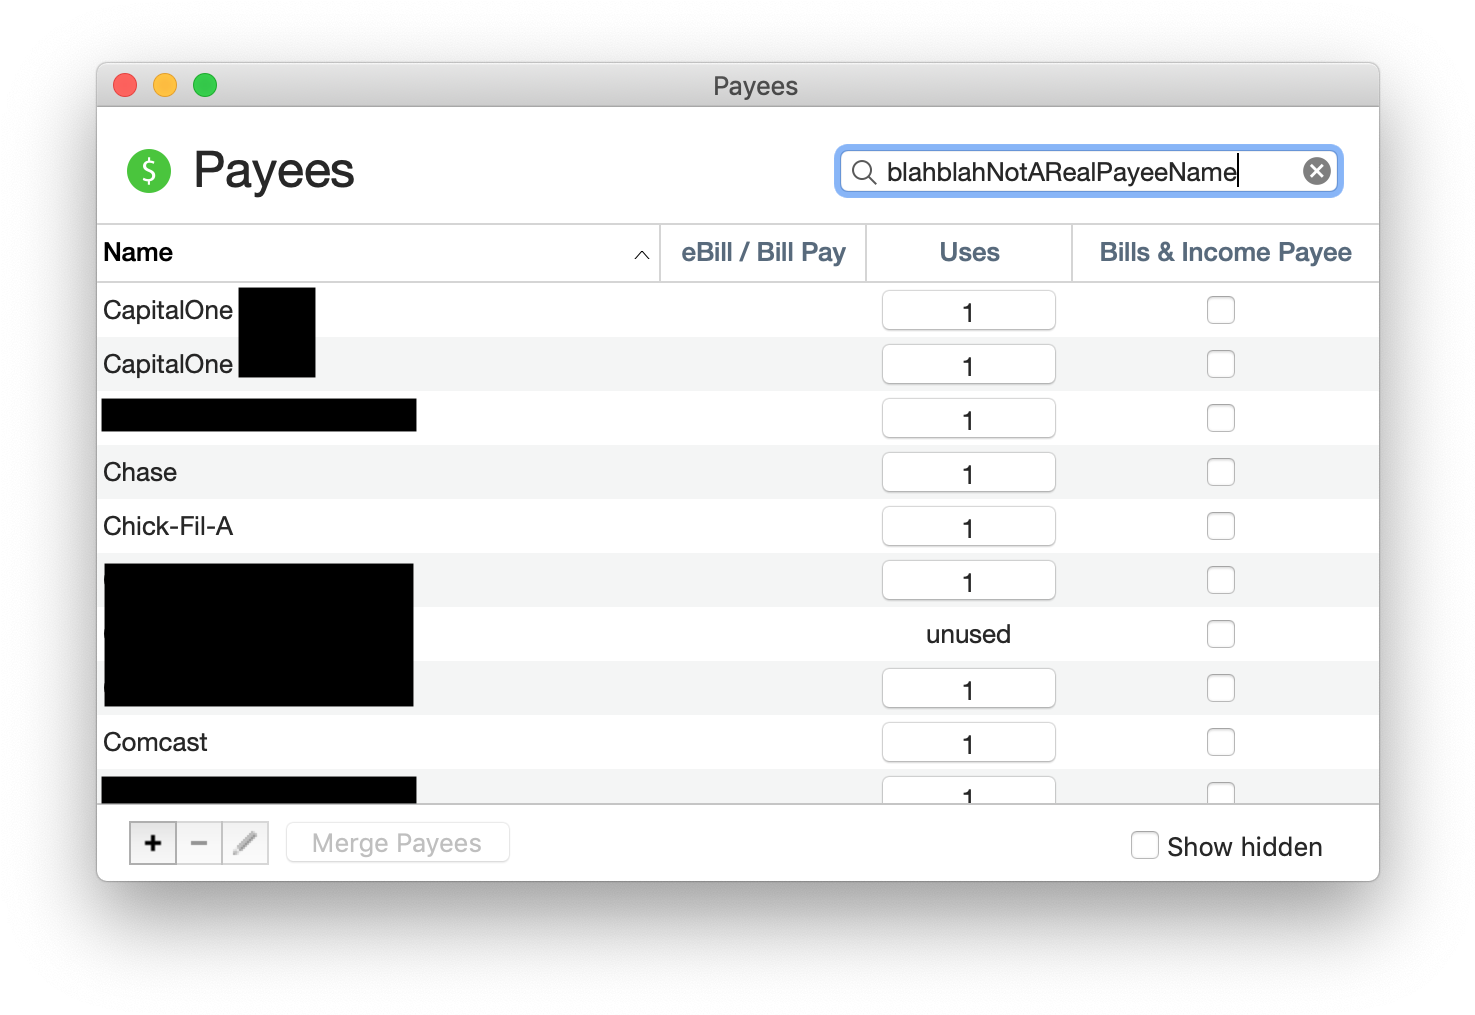Click the 'unused' uses label
Viewport: 1475px width, 1015px height.
(968, 634)
